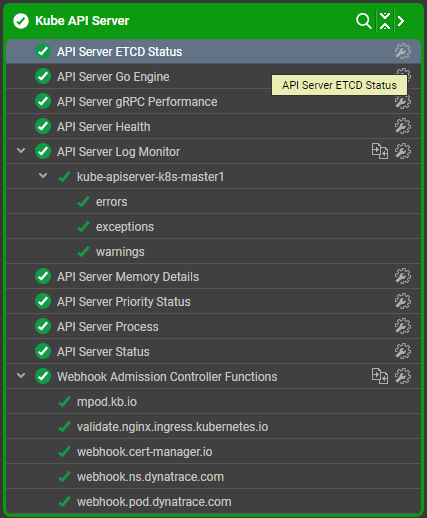
Task: Click the collapse-all arrows icon in header
Action: [385, 21]
